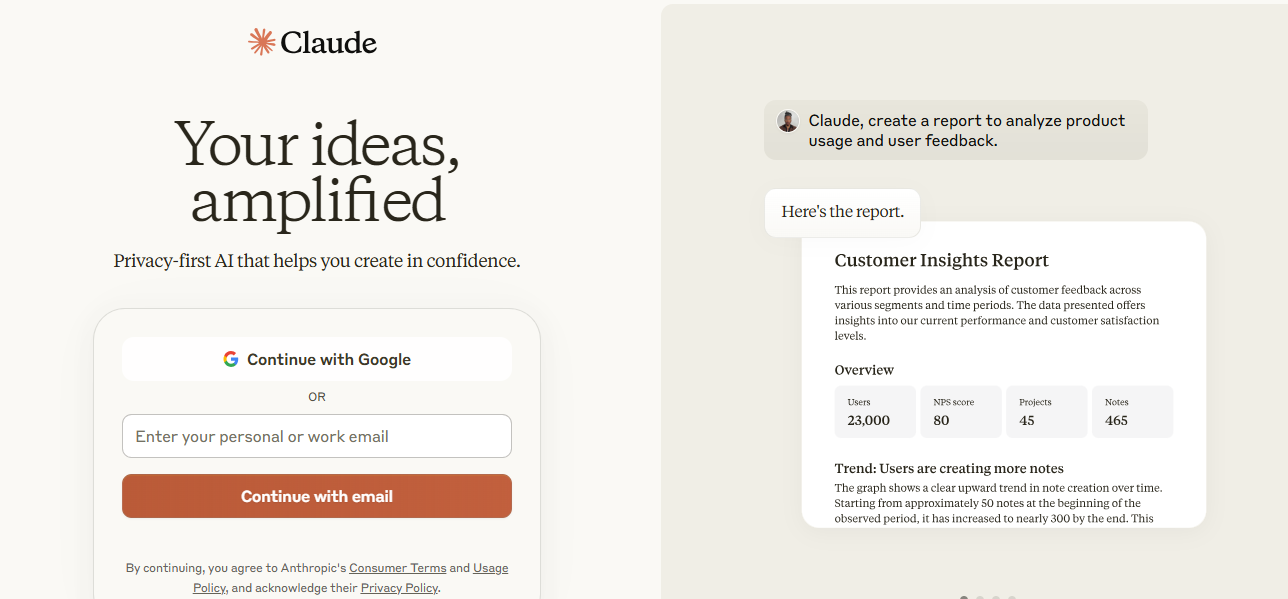1288x599 pixels.
Task: Select the fourth carousel dot indicator
Action: pyautogui.click(x=1012, y=597)
